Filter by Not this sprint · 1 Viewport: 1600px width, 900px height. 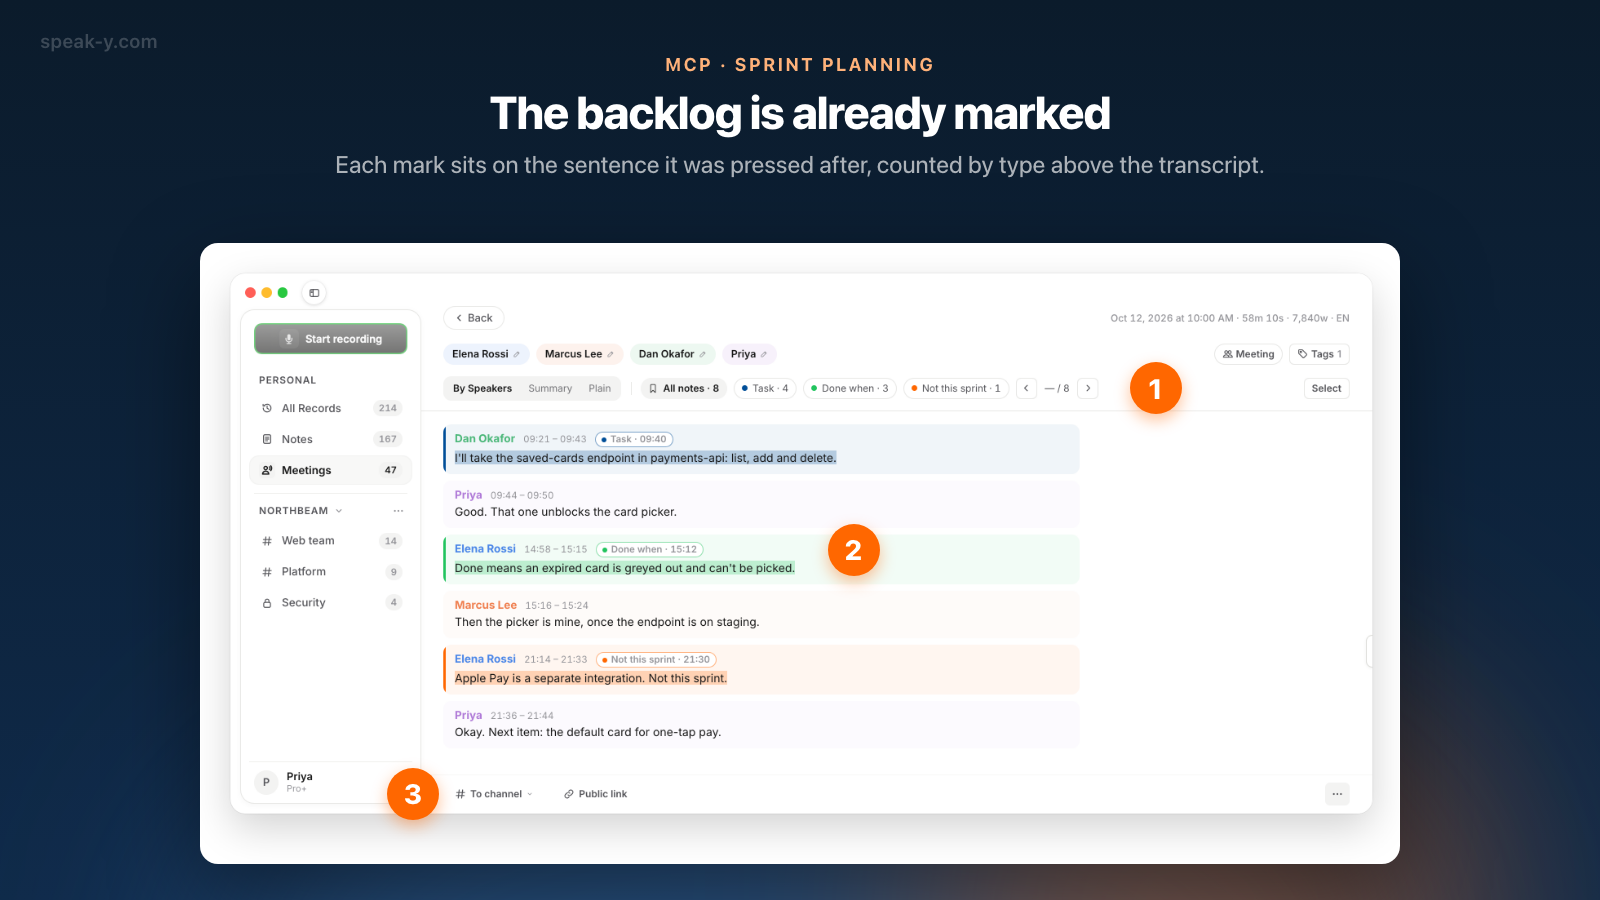[956, 389]
